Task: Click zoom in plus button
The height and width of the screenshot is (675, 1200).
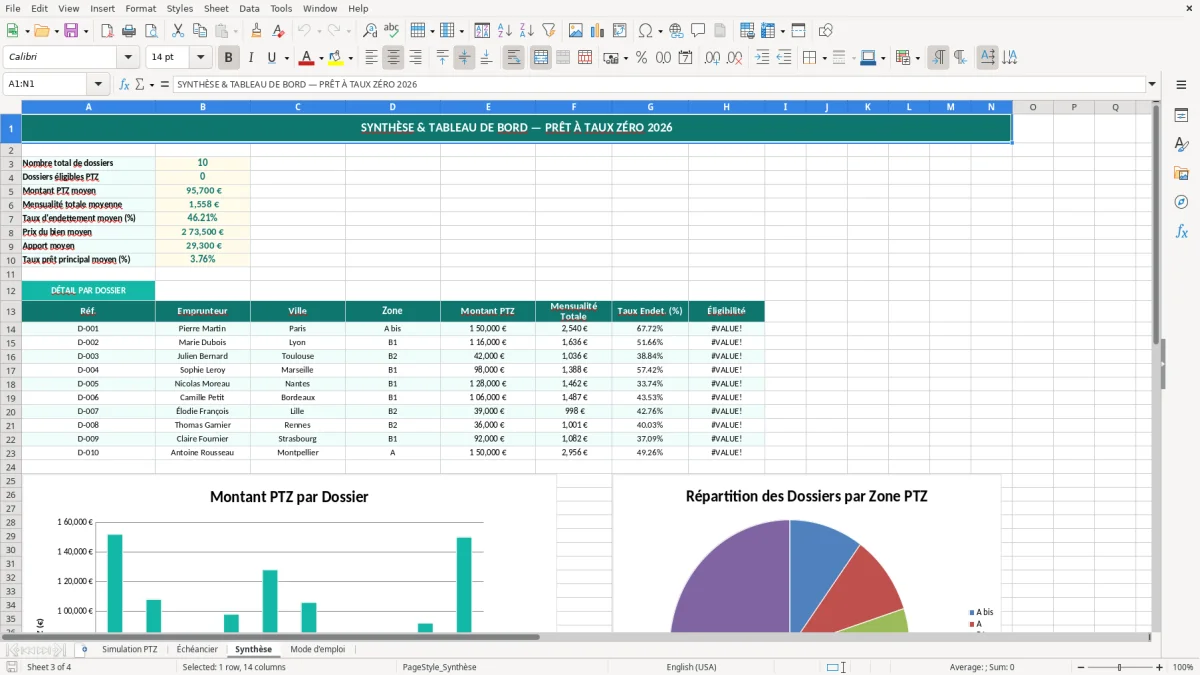Action: pyautogui.click(x=1159, y=667)
